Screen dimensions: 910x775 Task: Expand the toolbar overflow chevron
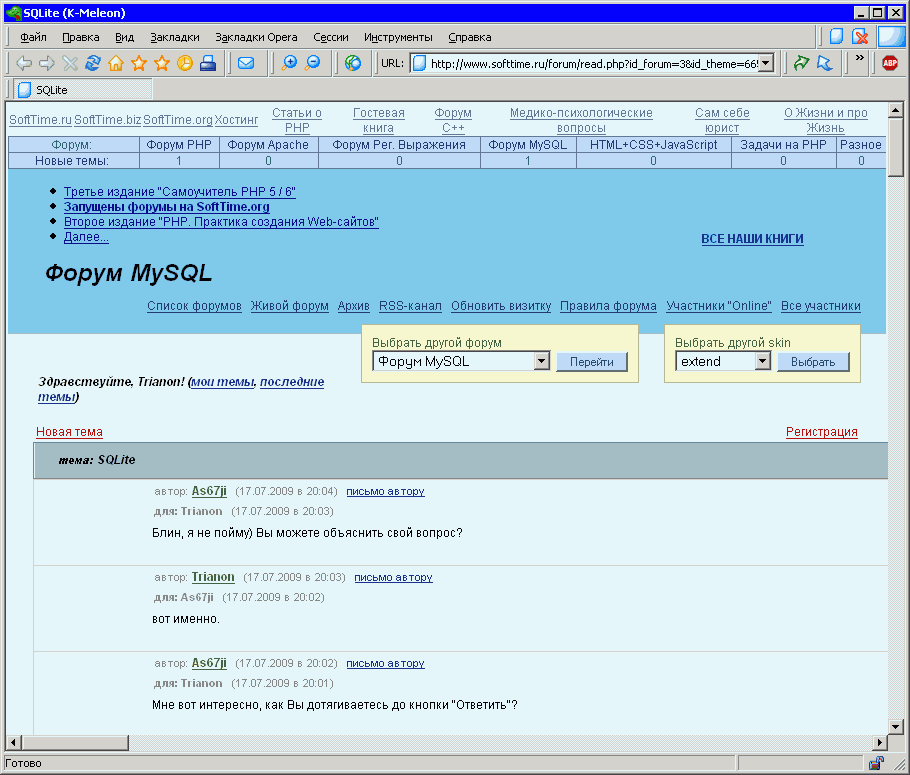[x=860, y=57]
